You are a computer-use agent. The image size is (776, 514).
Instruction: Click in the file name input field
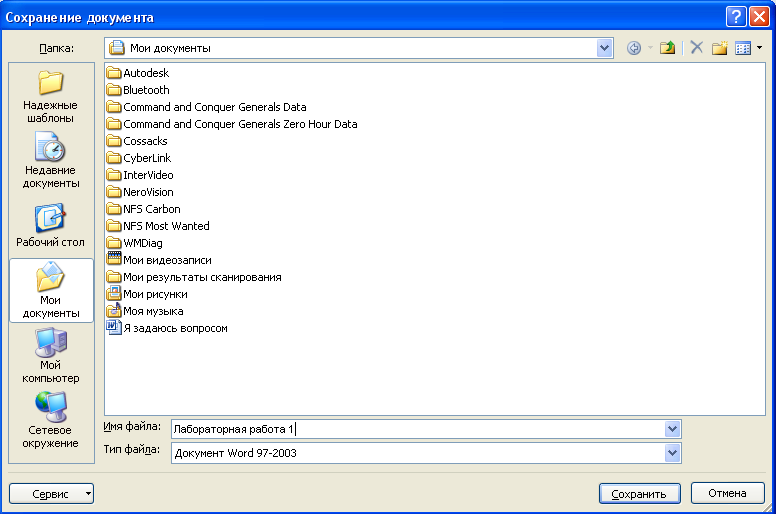(418, 429)
